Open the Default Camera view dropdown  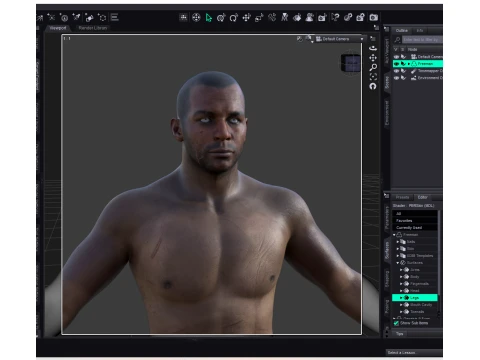pos(340,39)
